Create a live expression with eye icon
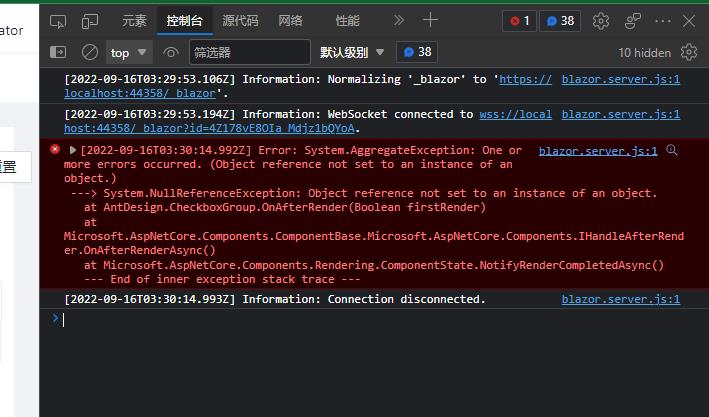This screenshot has width=709, height=417. pos(170,53)
